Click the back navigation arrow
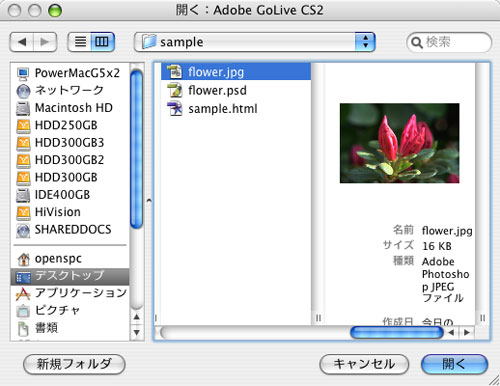Viewport: 500px width, 386px height. pyautogui.click(x=22, y=42)
